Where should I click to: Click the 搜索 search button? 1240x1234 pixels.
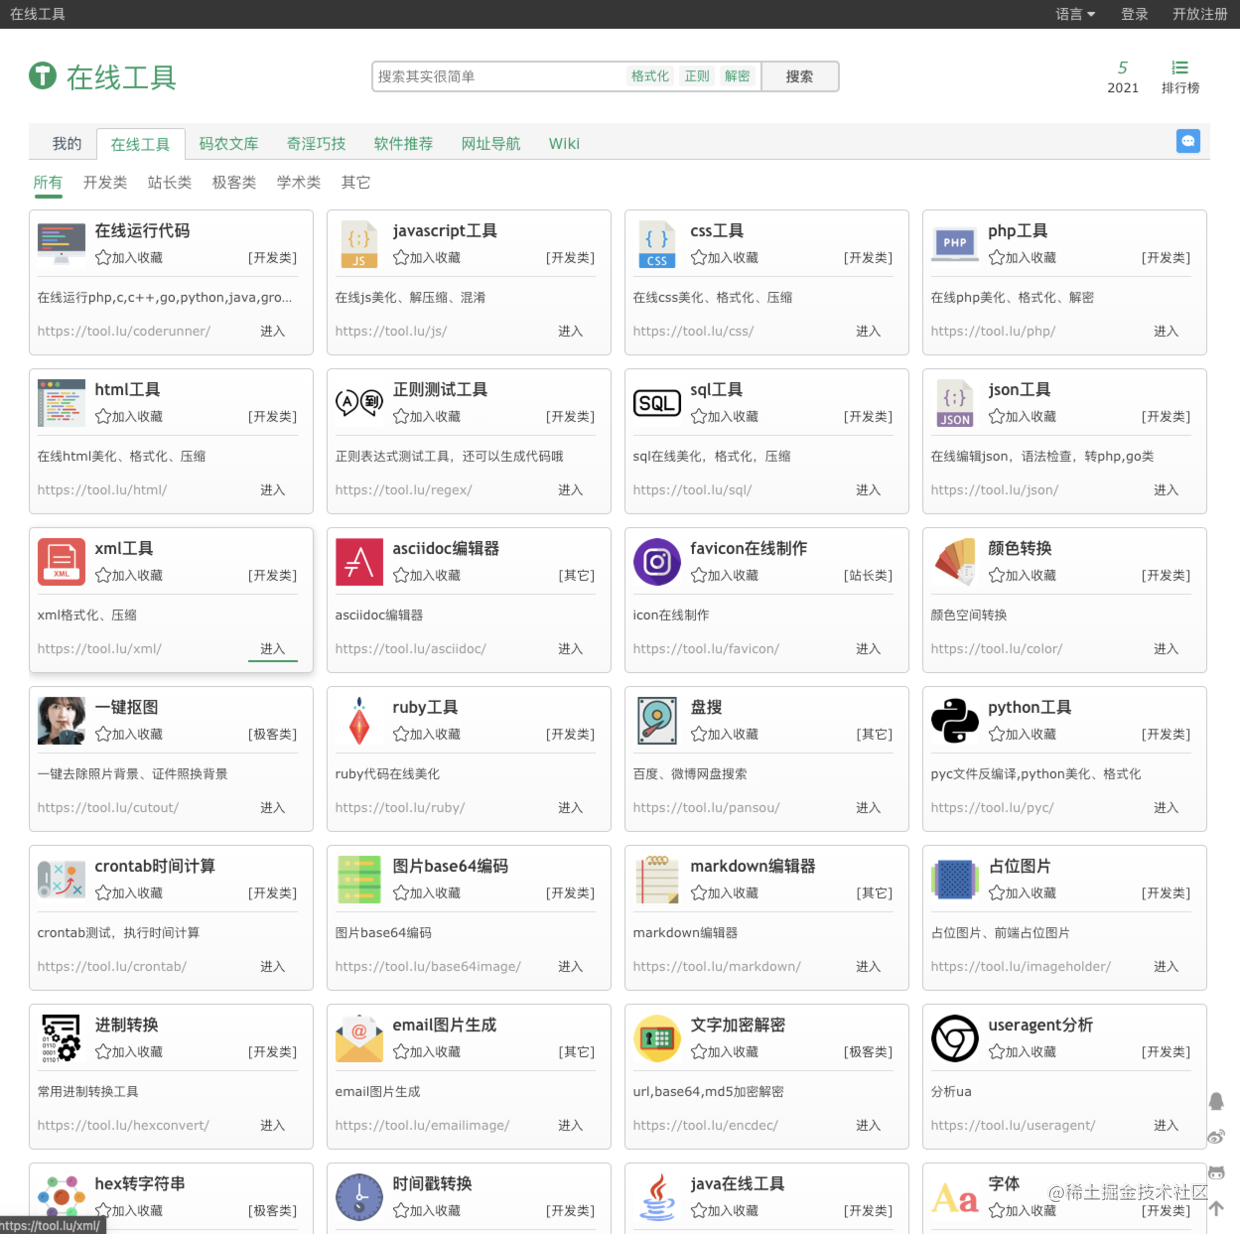pos(799,77)
